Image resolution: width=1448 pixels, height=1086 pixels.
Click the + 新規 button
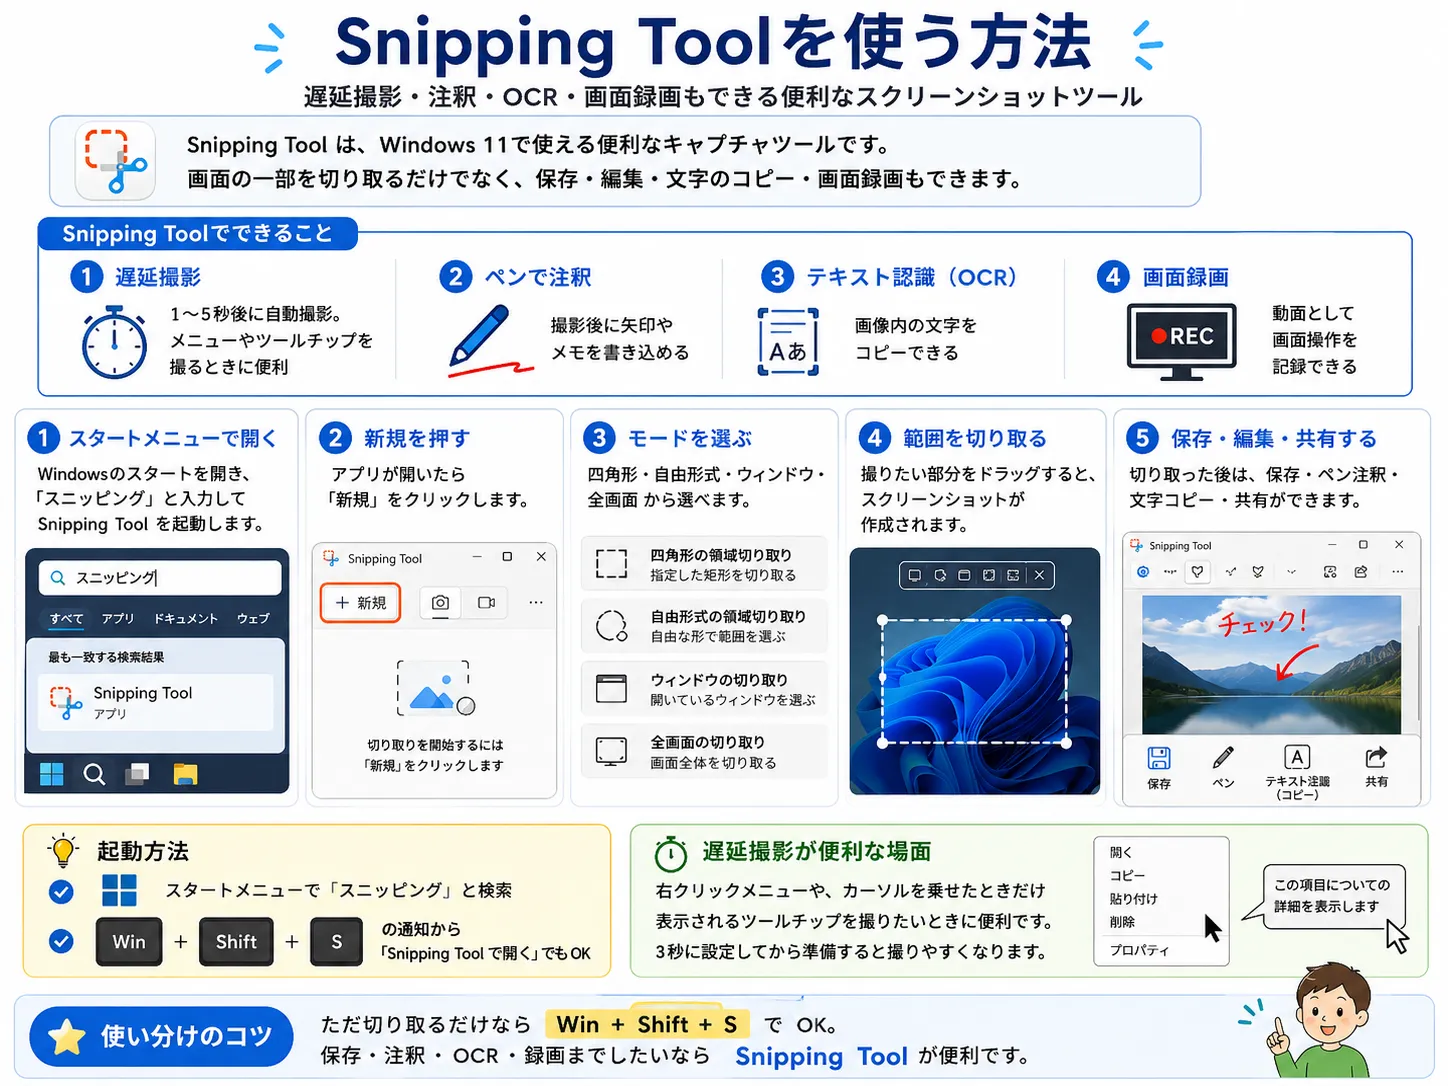361,603
